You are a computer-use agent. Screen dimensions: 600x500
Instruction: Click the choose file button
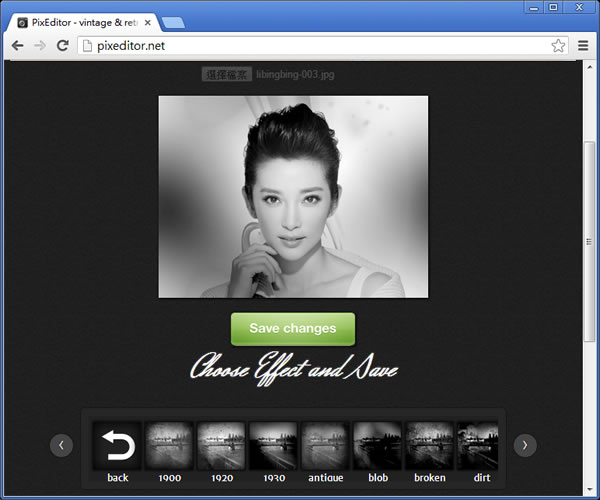point(226,74)
